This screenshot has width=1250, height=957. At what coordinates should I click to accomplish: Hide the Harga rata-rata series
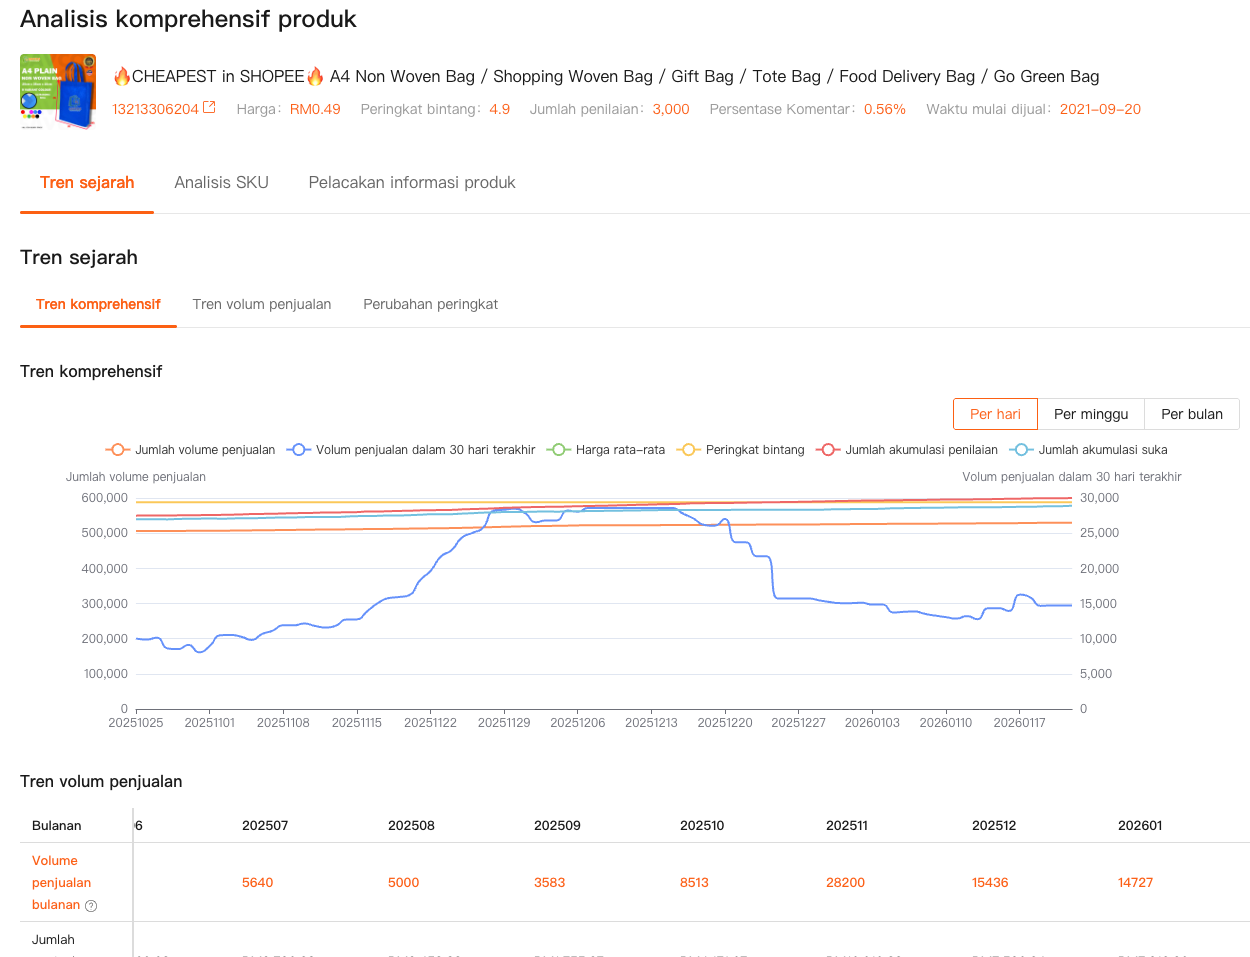[606, 450]
